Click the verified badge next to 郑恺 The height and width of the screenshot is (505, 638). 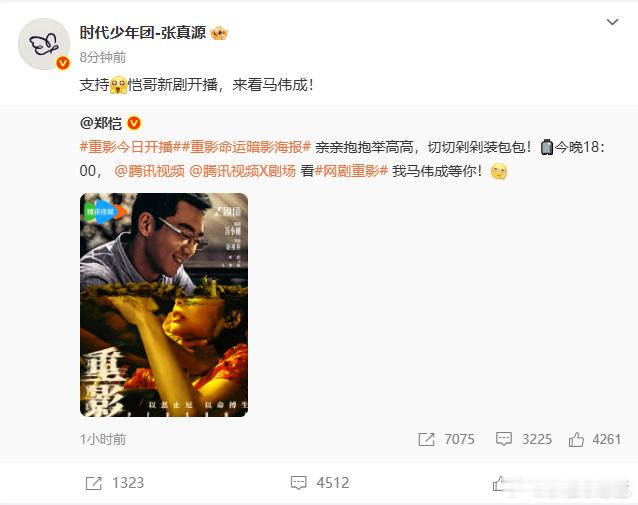[134, 123]
